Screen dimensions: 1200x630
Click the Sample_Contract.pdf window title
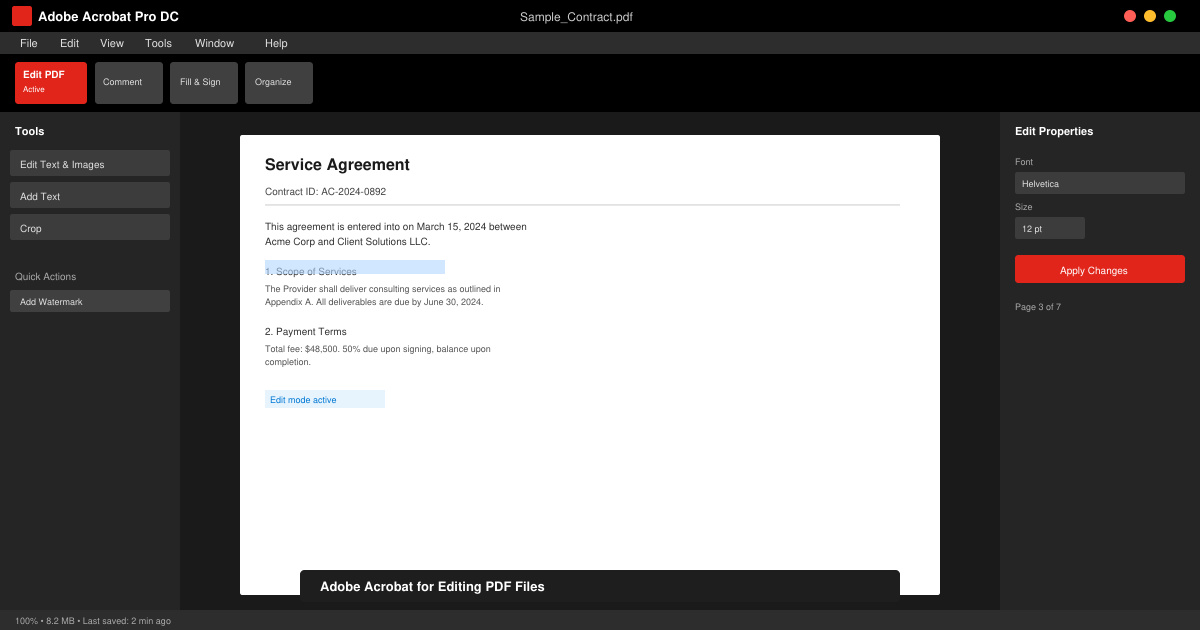point(576,17)
